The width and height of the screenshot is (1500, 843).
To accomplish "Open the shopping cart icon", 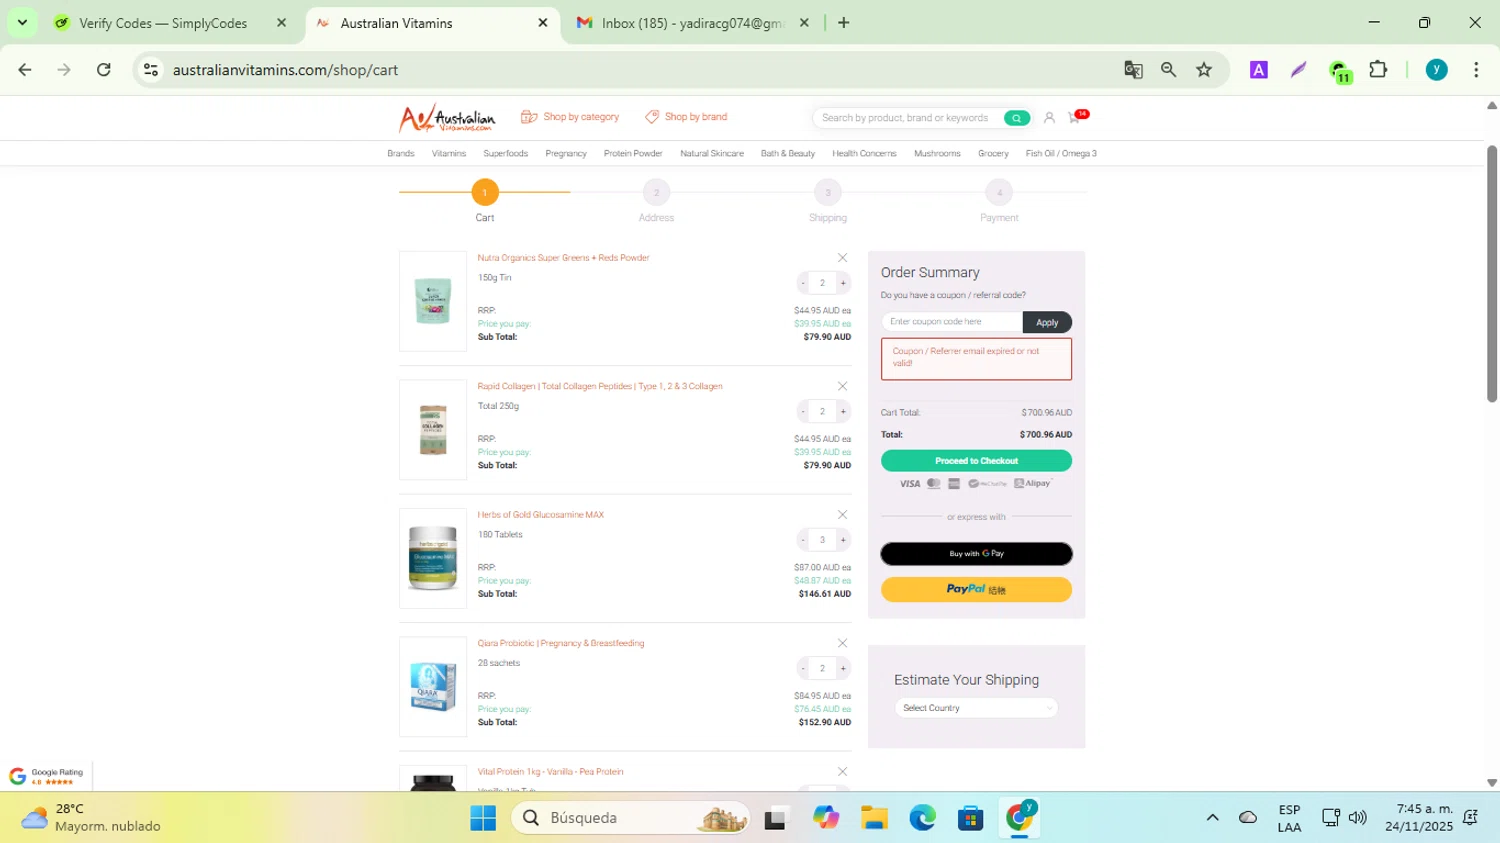I will click(1076, 117).
